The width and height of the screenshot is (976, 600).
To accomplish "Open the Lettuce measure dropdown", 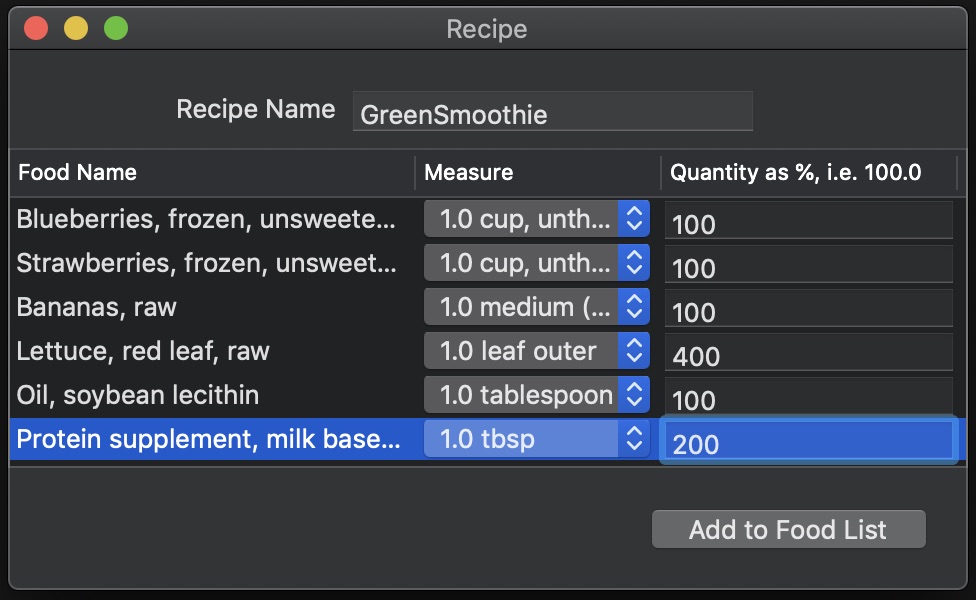I will [x=537, y=351].
